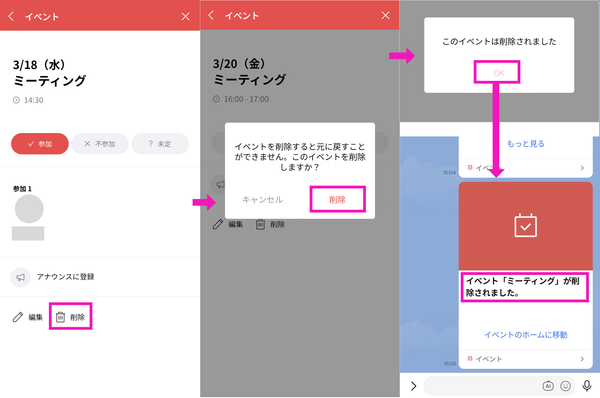Select 不参加 attendance option

click(100, 144)
